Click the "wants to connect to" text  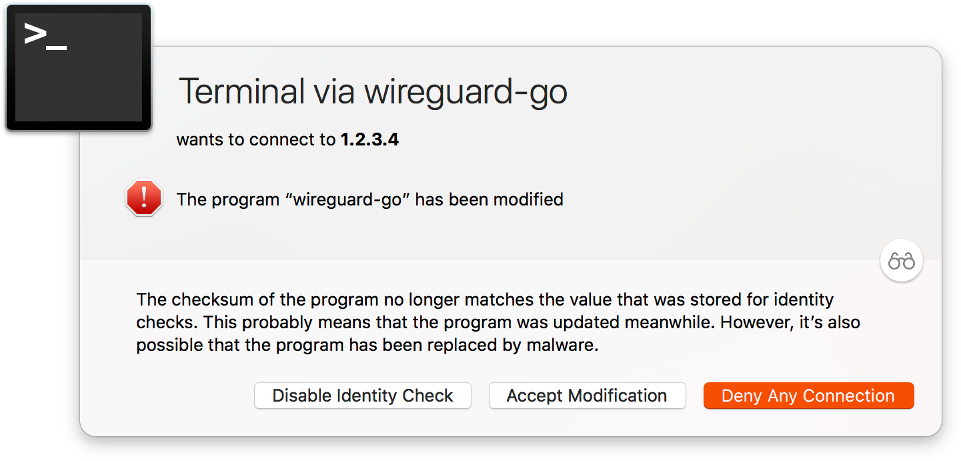(x=256, y=140)
